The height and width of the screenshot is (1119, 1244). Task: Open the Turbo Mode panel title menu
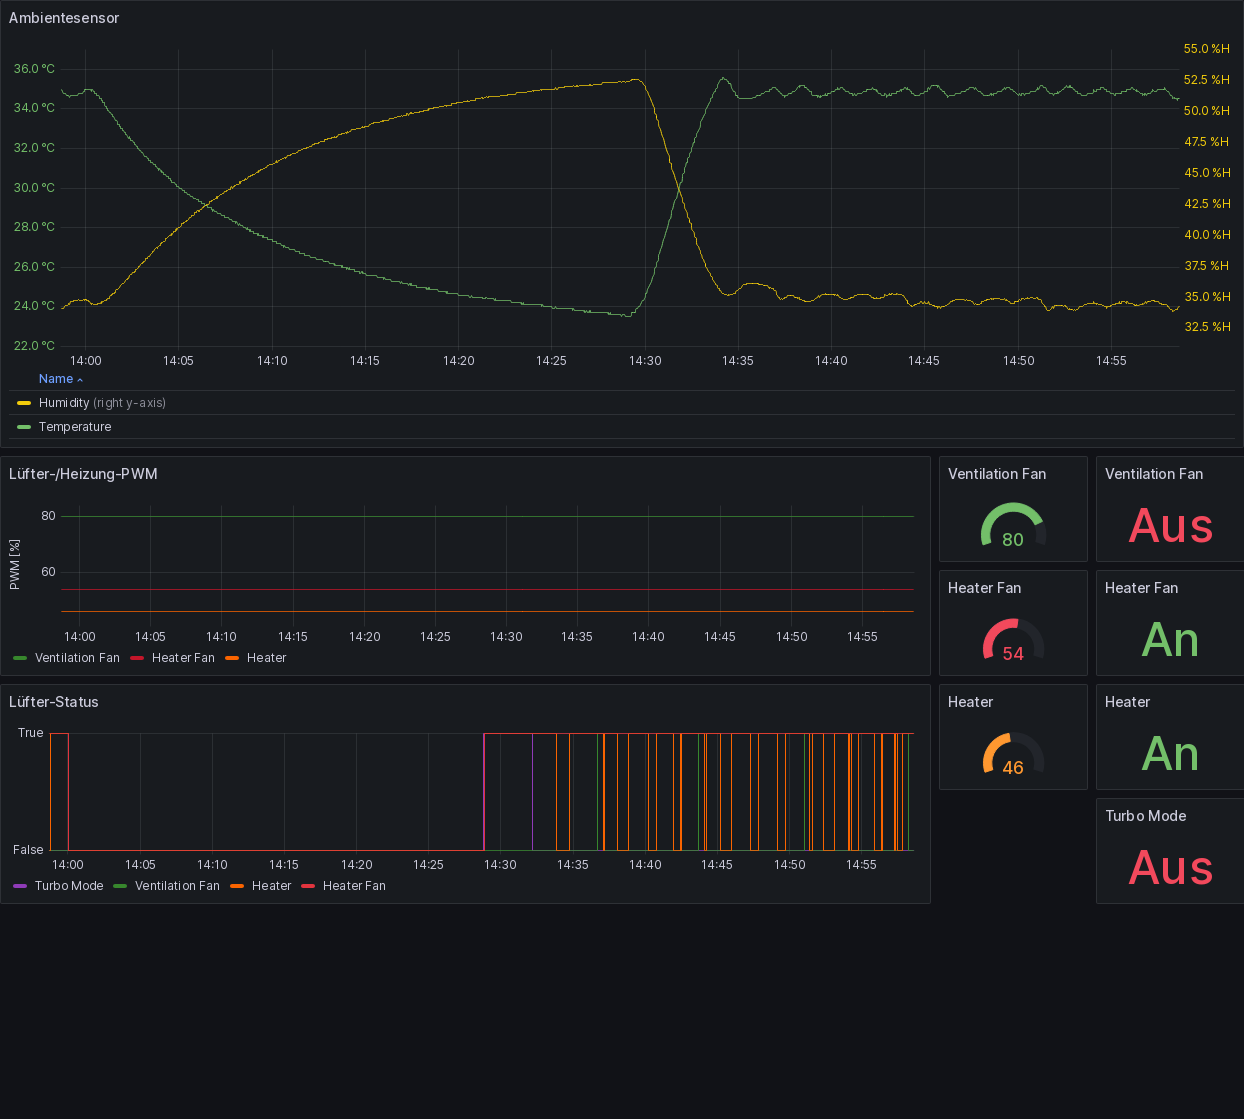pyautogui.click(x=1145, y=816)
